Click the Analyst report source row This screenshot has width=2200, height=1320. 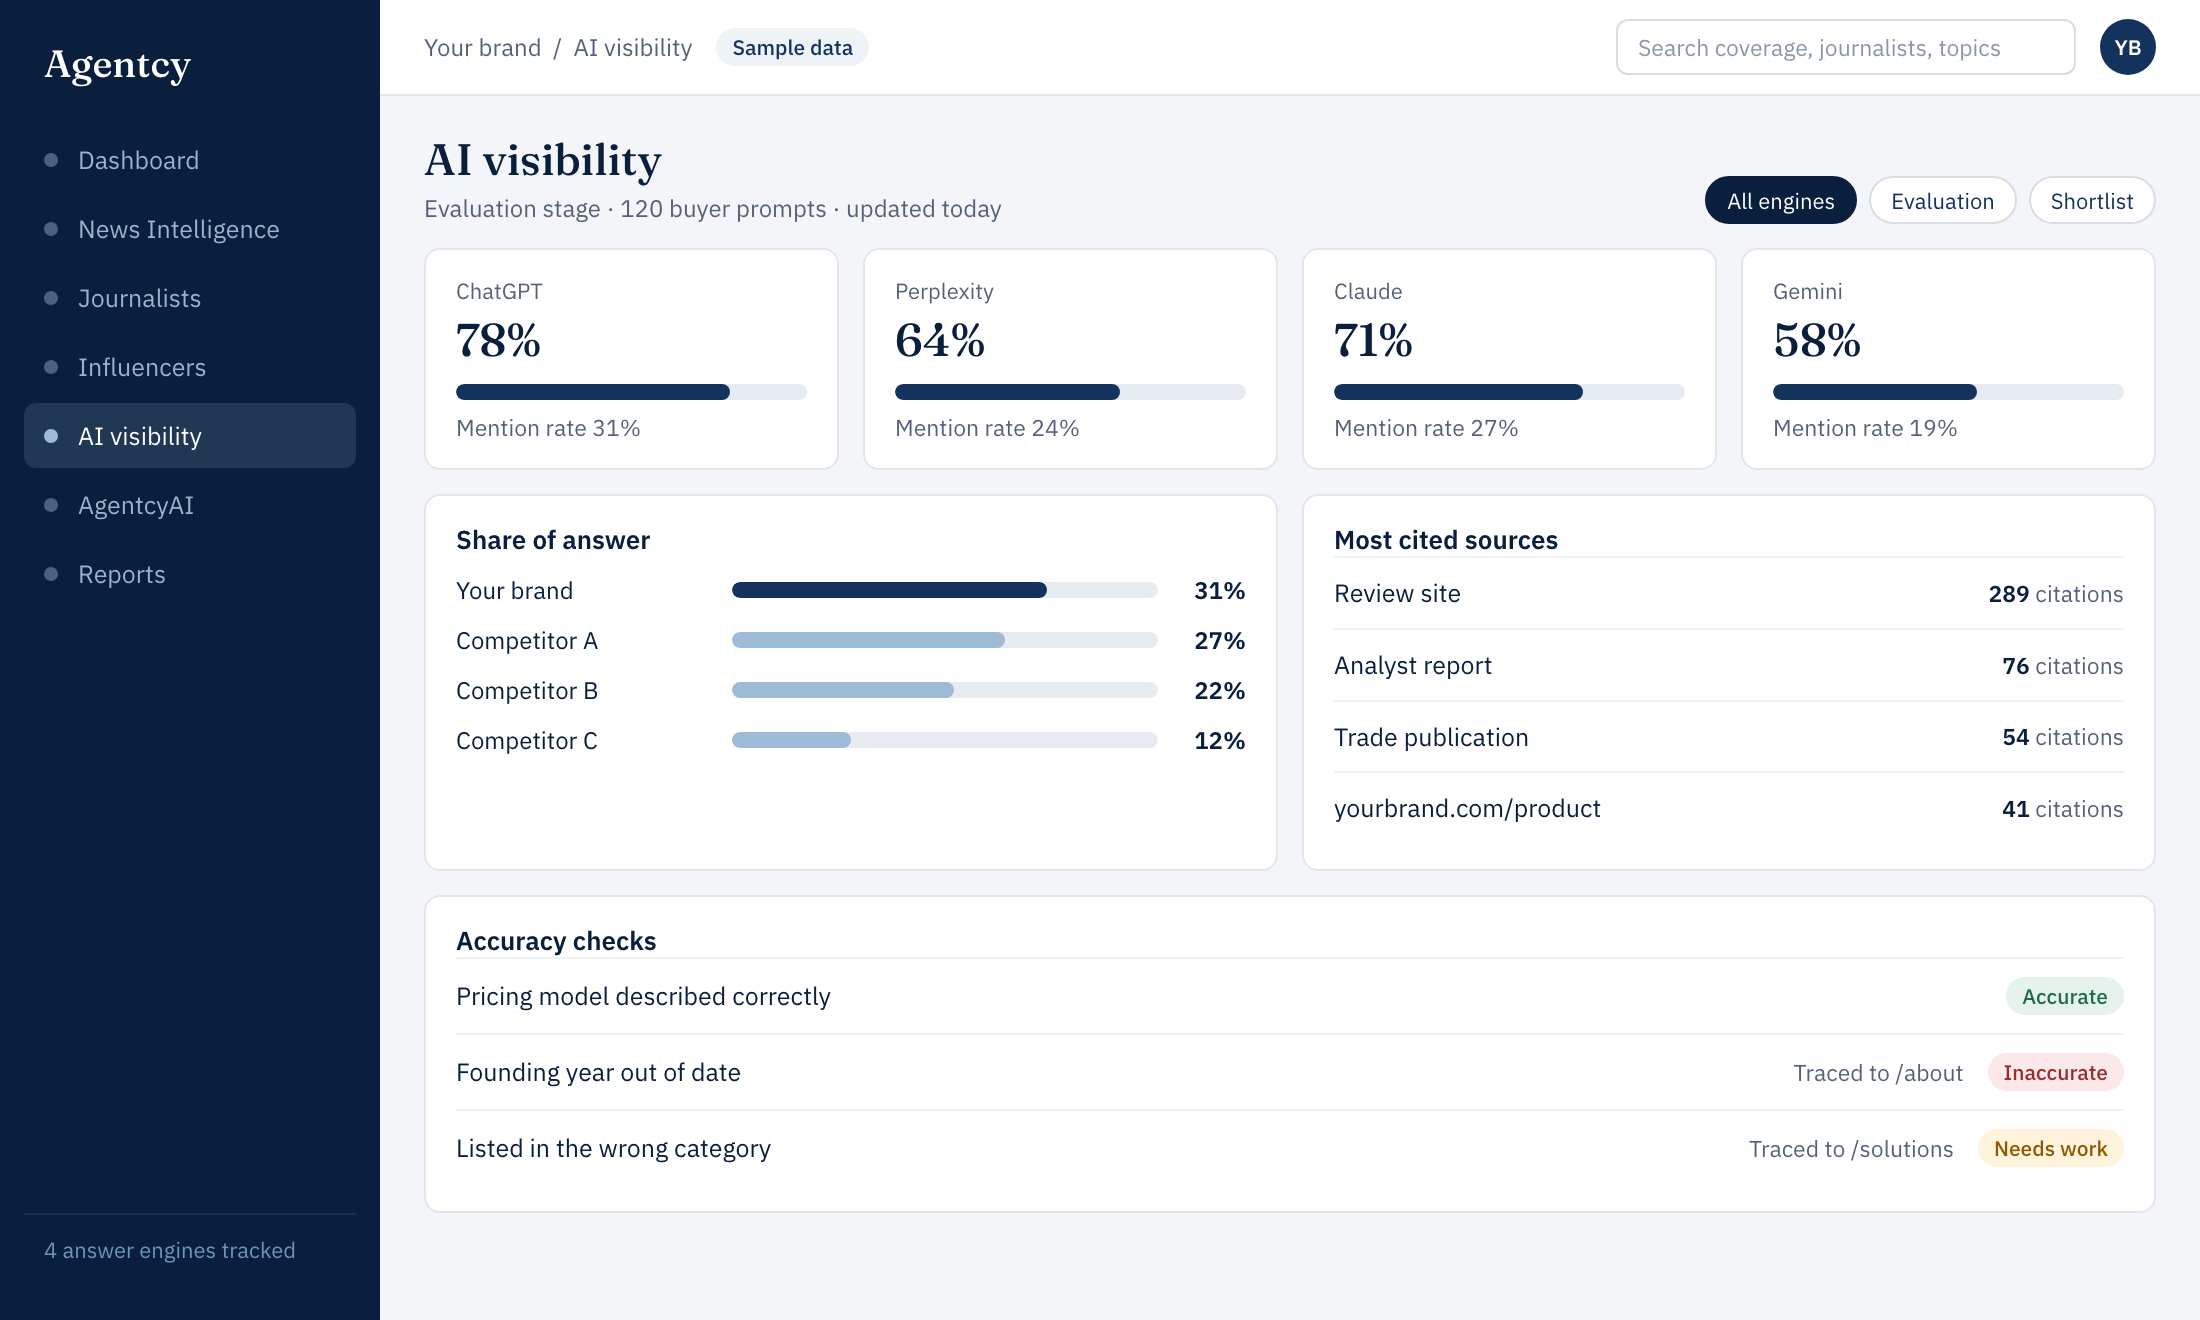[x=1728, y=666]
